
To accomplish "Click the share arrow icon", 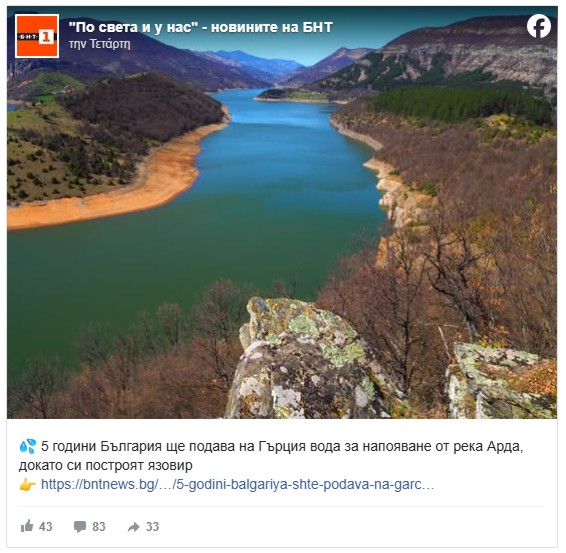I will pos(134,527).
